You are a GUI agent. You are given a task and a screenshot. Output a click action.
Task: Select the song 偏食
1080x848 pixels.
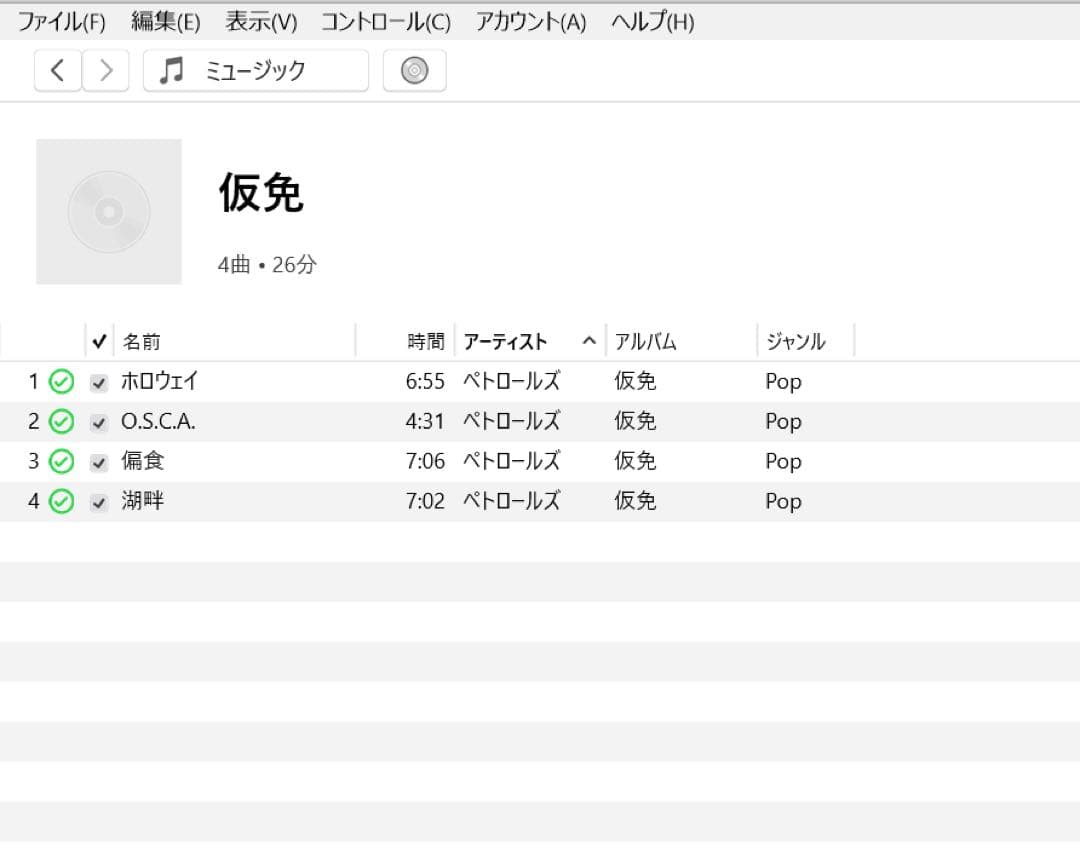[x=143, y=461]
